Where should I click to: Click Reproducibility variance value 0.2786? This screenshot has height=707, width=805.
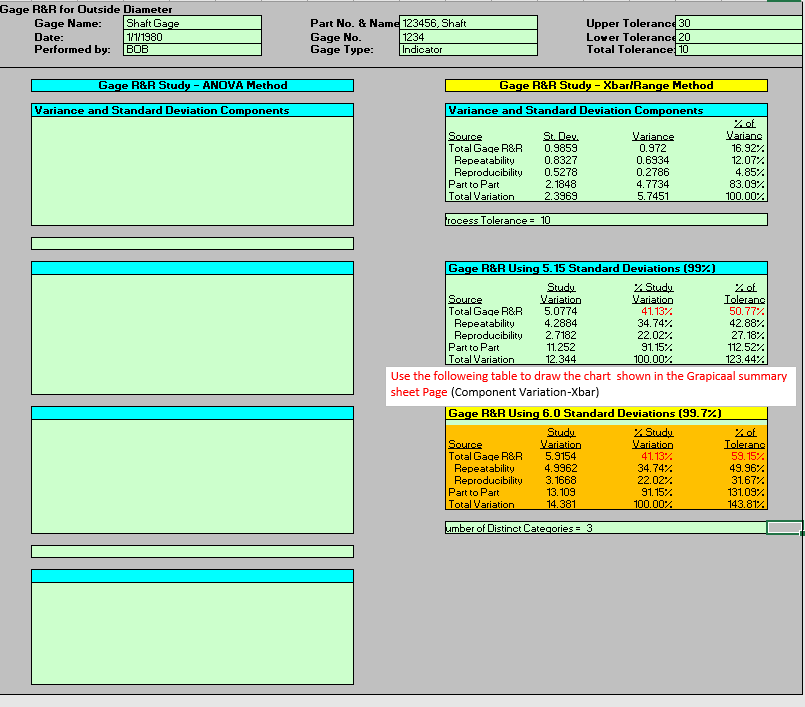click(653, 173)
